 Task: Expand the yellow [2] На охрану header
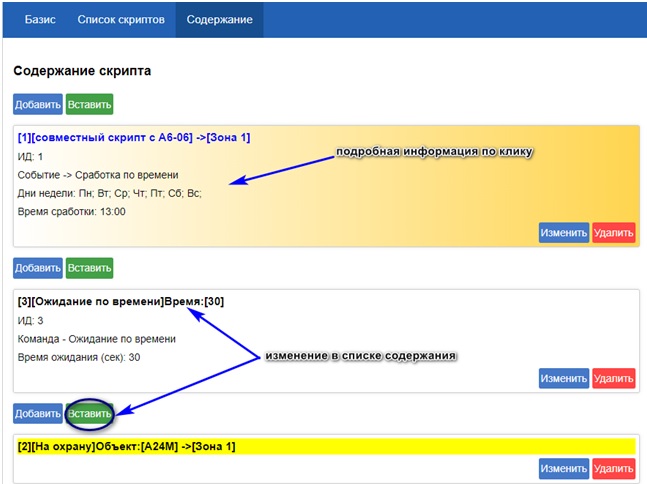(126, 446)
